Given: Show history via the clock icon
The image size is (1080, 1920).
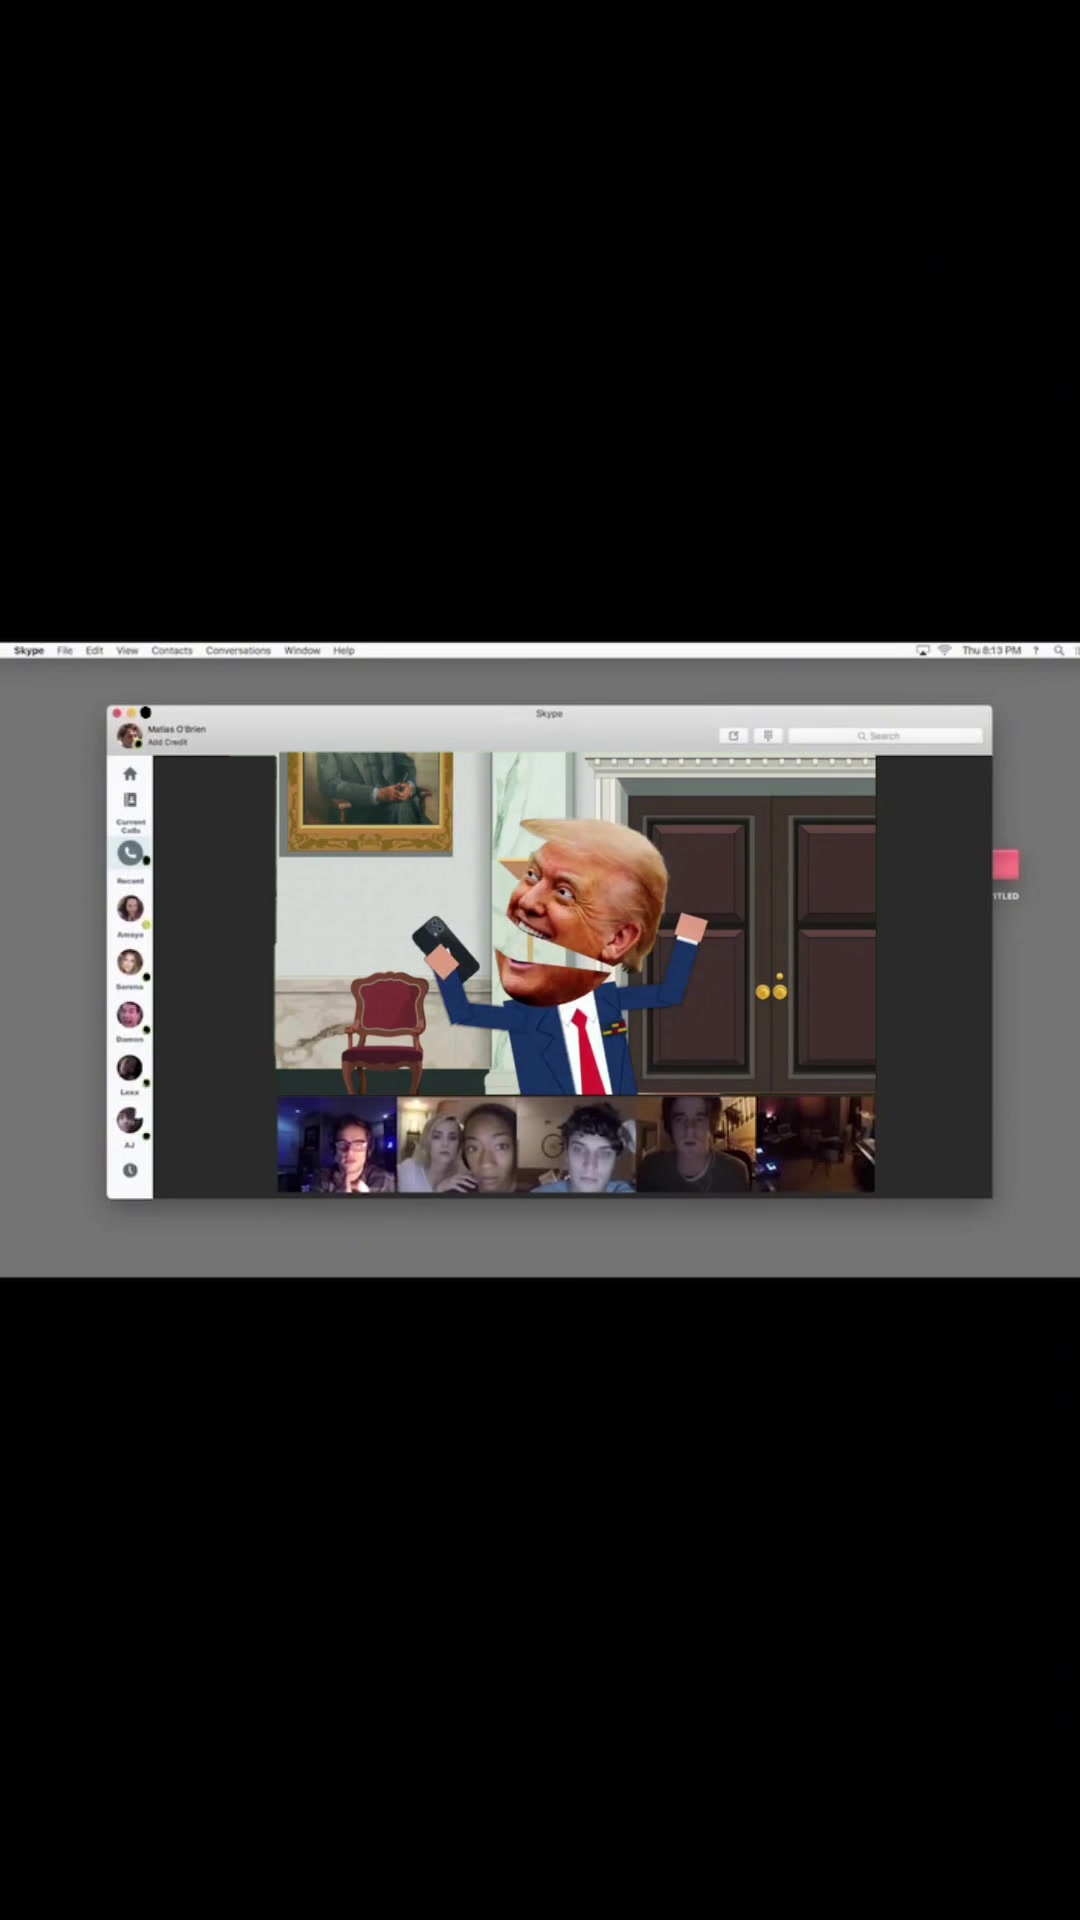Looking at the screenshot, I should [130, 1170].
